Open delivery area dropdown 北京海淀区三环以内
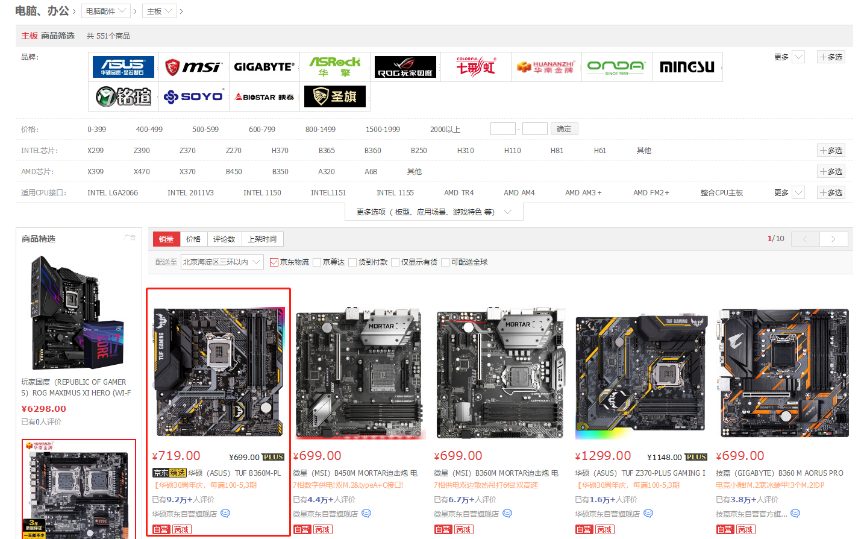This screenshot has height=539, width=867. pyautogui.click(x=222, y=262)
